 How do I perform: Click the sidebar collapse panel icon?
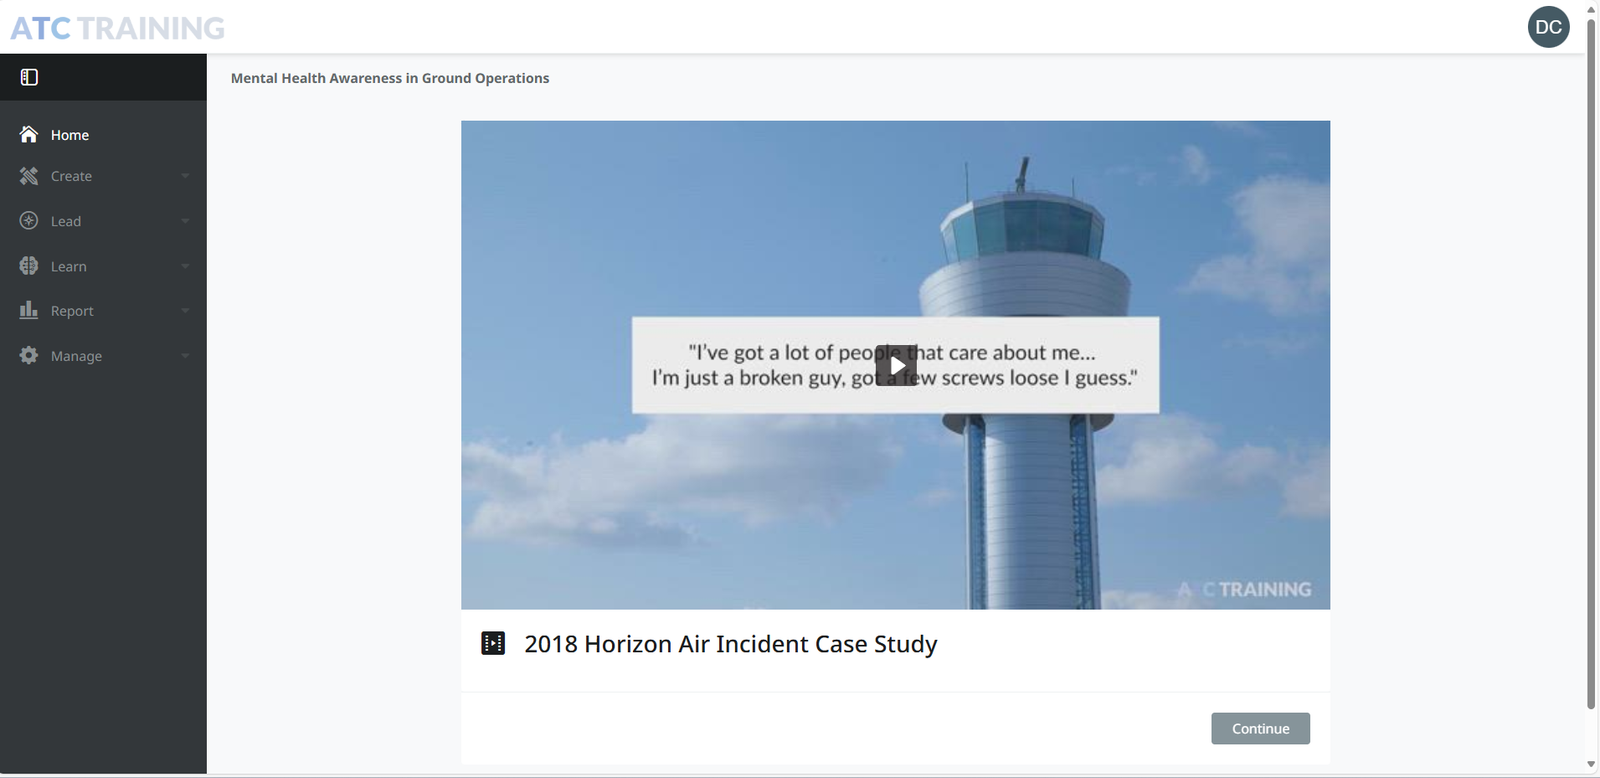tap(29, 77)
